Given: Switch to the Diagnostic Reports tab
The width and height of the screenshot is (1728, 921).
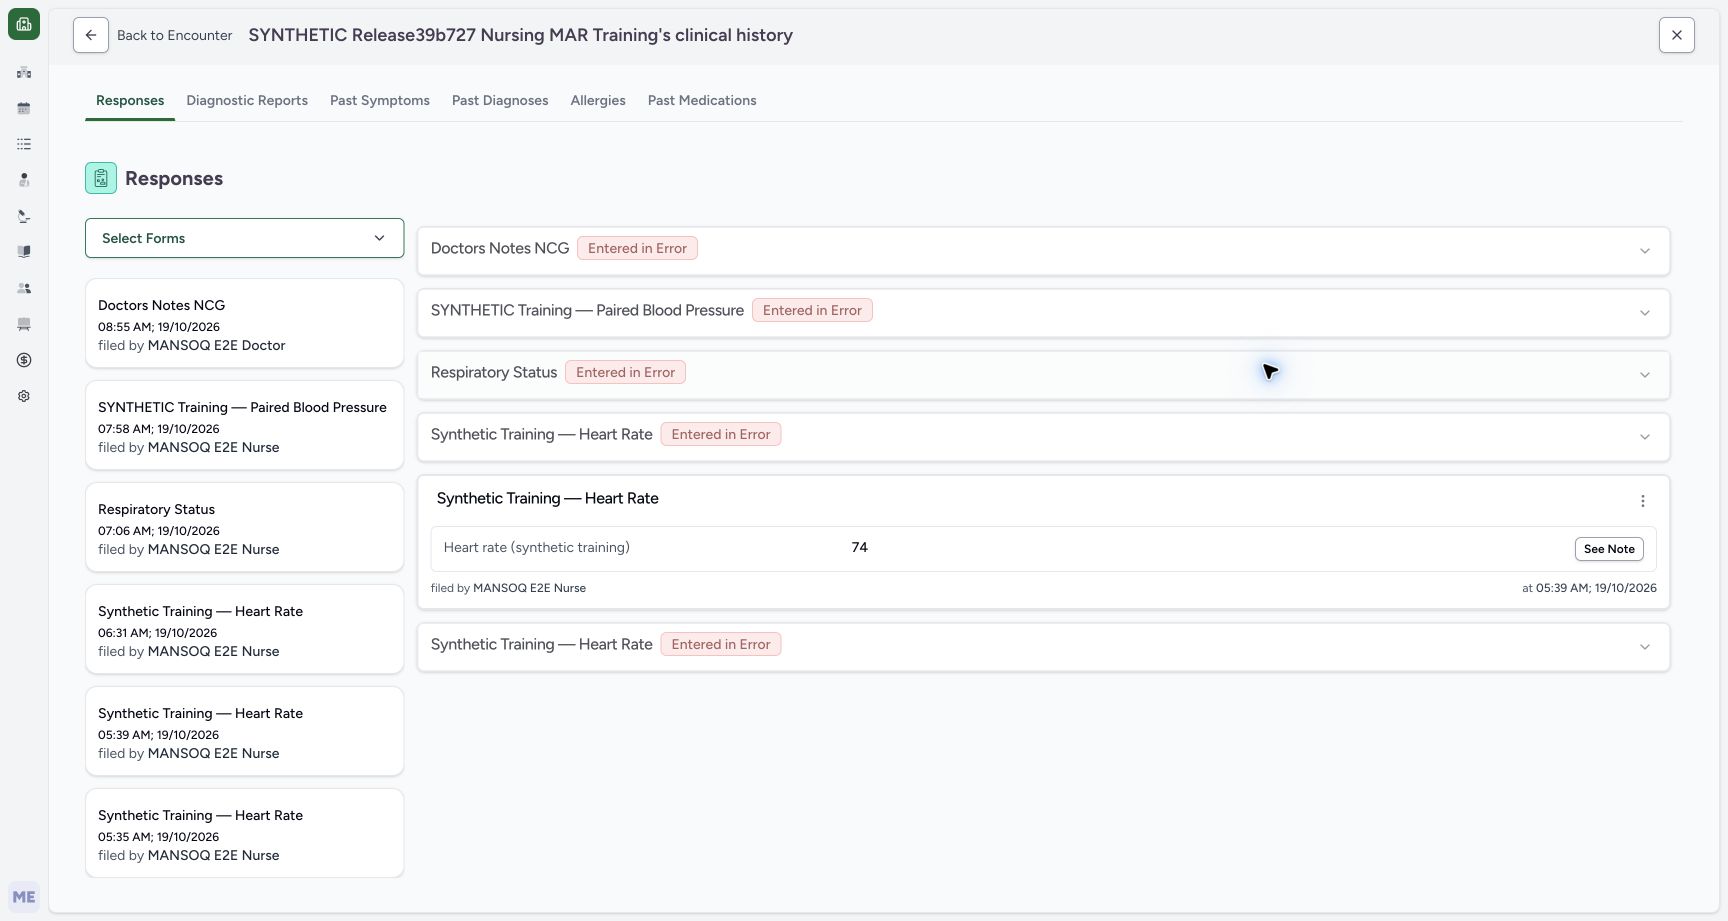Looking at the screenshot, I should [x=247, y=101].
